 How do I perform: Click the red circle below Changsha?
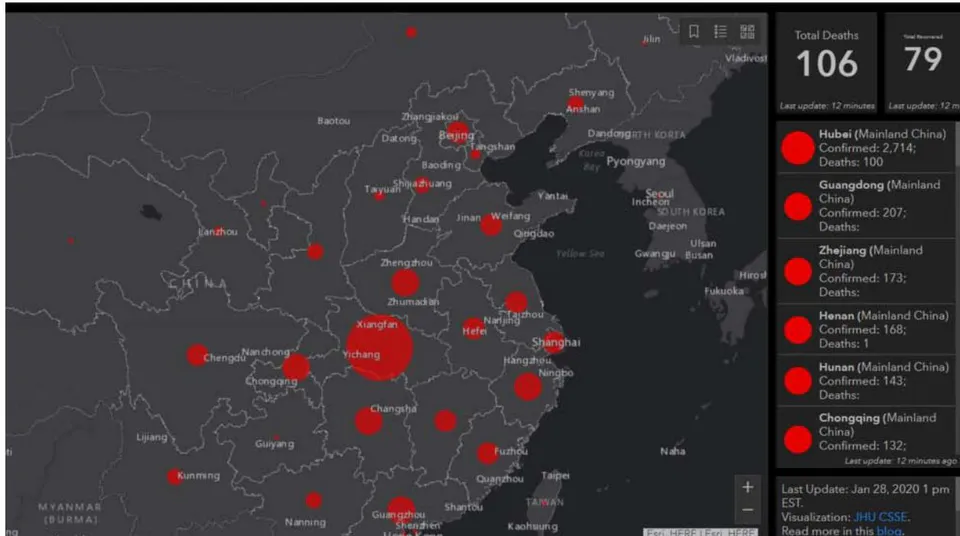coord(369,421)
